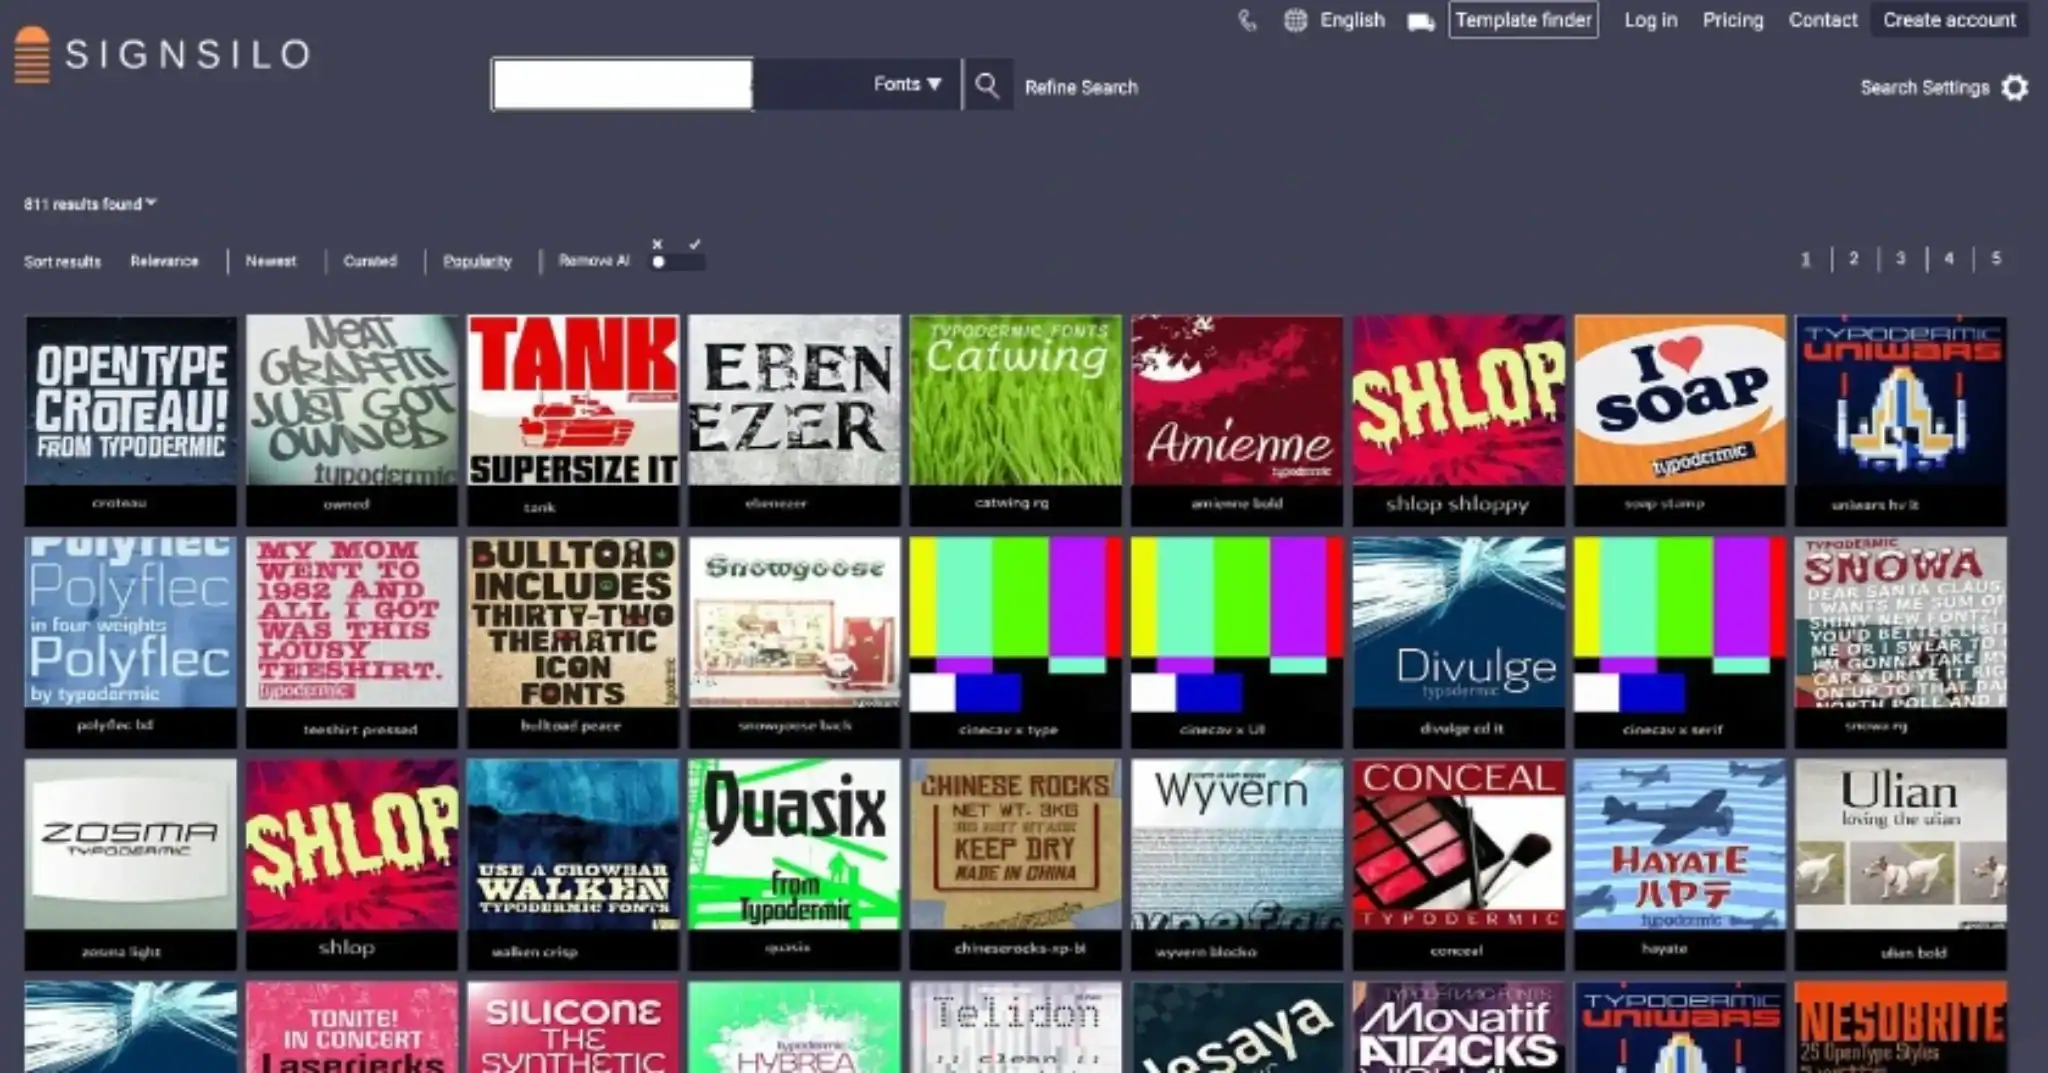
Task: Open the Telidon font thumbnail
Action: pyautogui.click(x=1016, y=1027)
